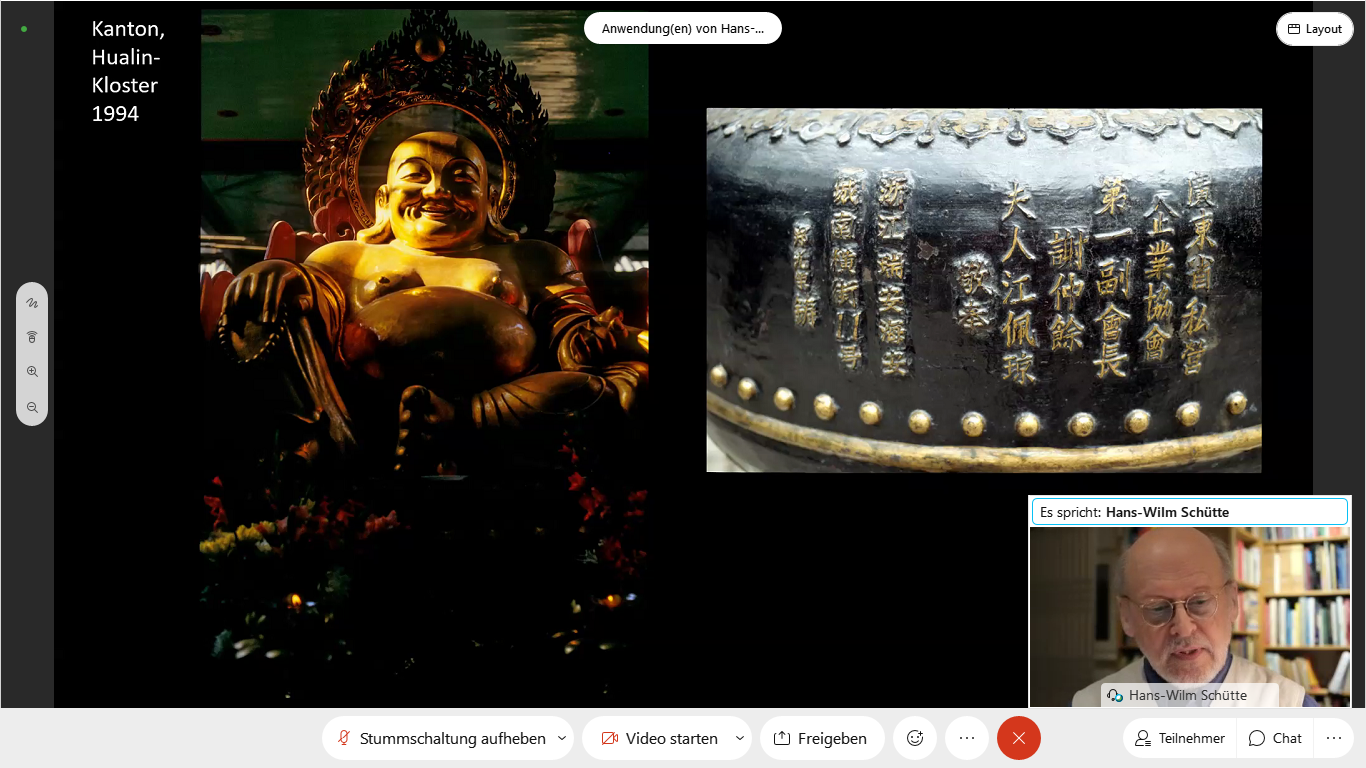The height and width of the screenshot is (768, 1366).
Task: Open the Layout dropdown
Action: (1314, 29)
